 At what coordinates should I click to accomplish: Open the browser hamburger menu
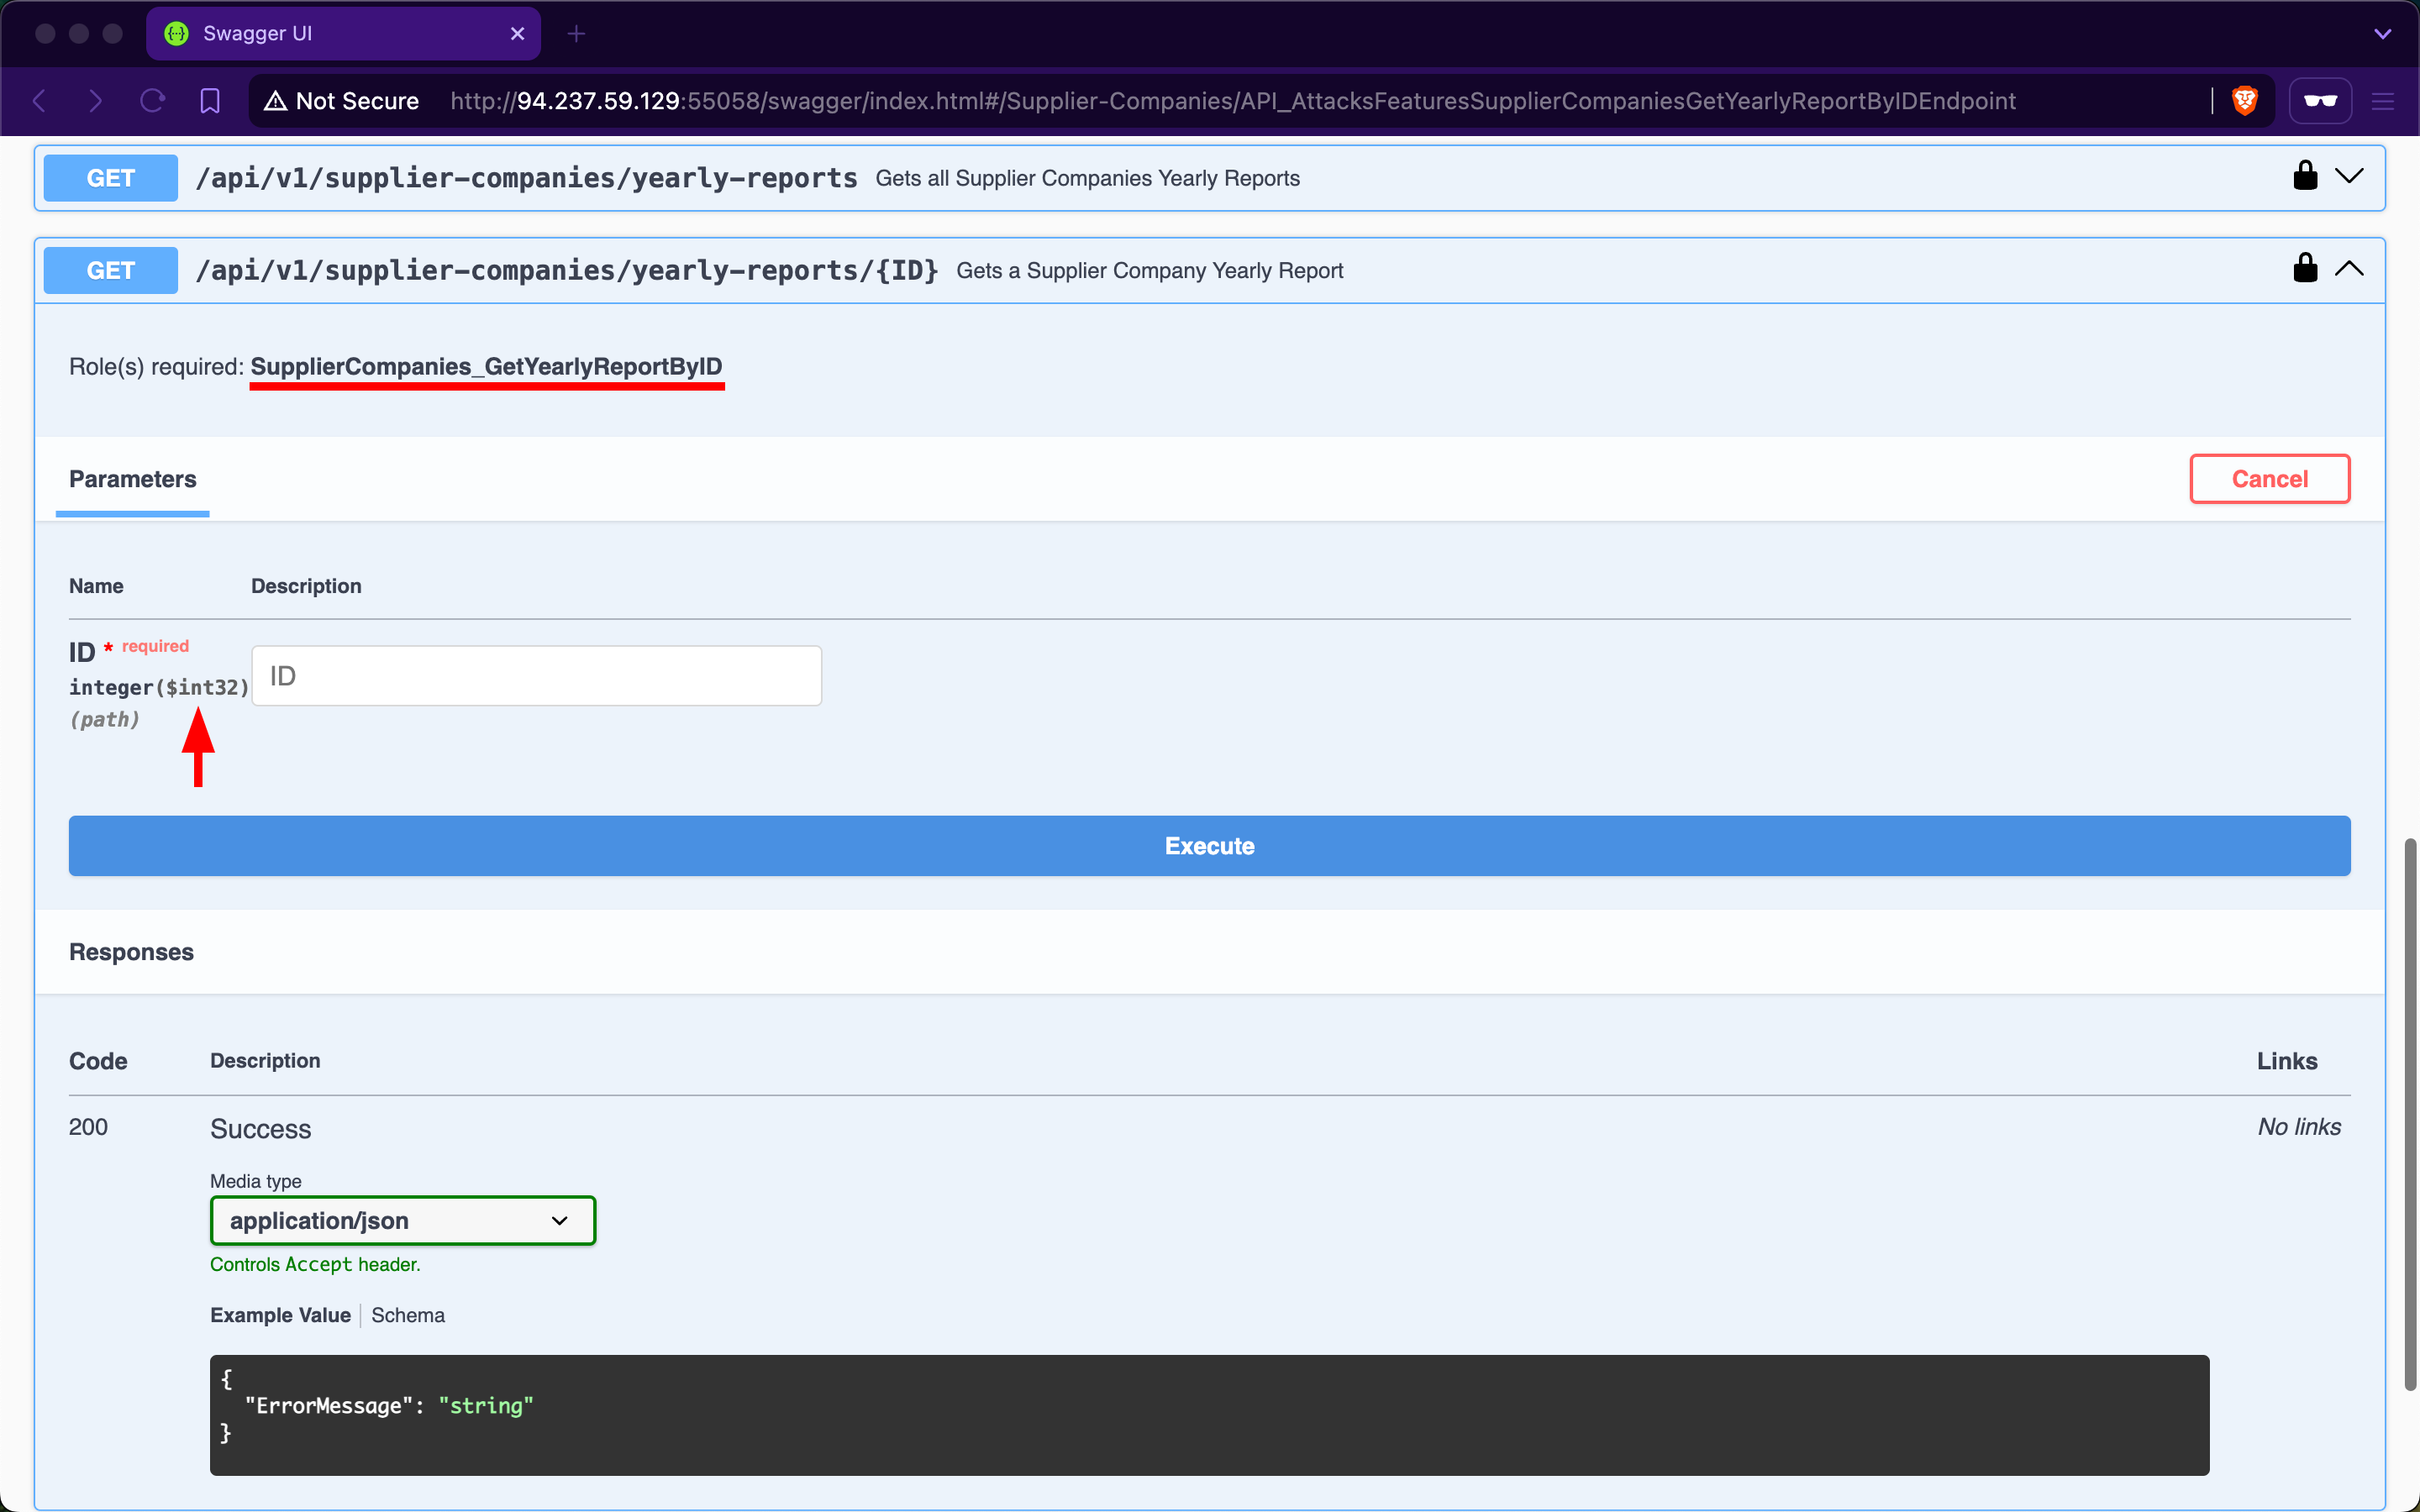point(2383,101)
